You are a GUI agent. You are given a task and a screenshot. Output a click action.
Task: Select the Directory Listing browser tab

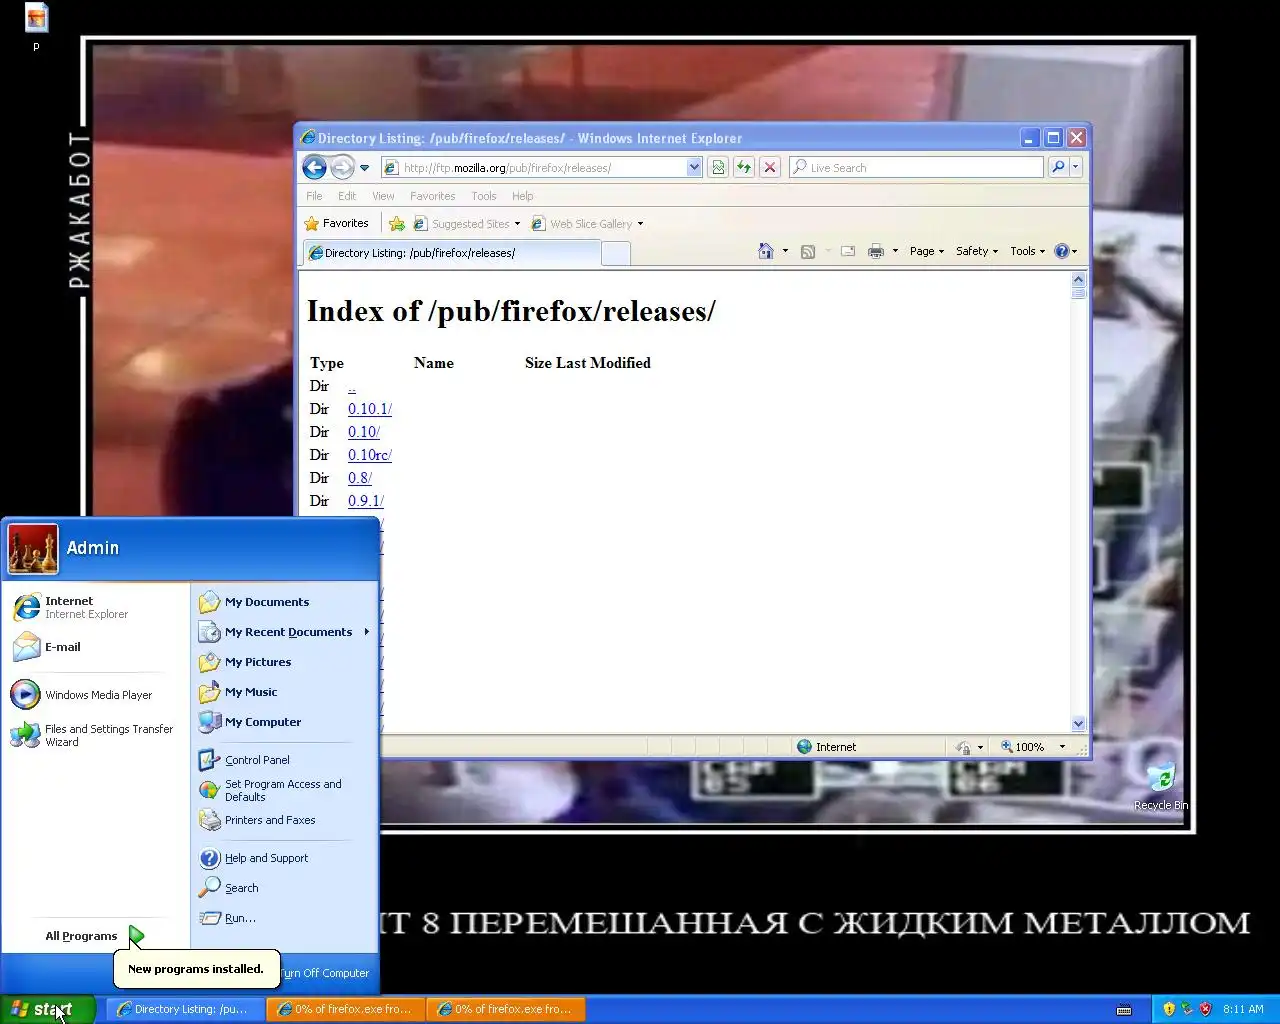pos(450,253)
